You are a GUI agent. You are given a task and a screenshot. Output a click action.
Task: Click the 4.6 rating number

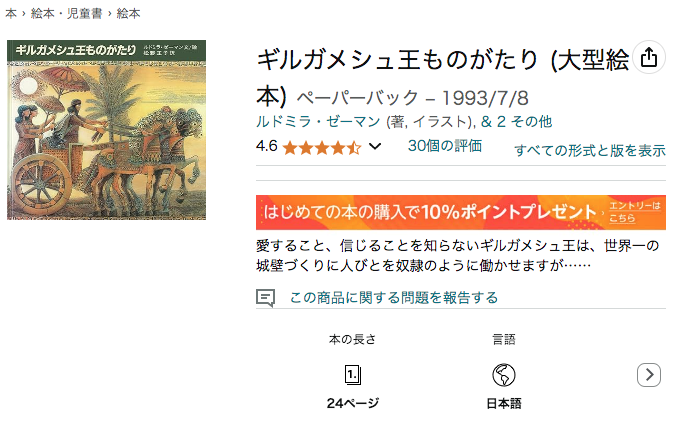click(x=266, y=147)
